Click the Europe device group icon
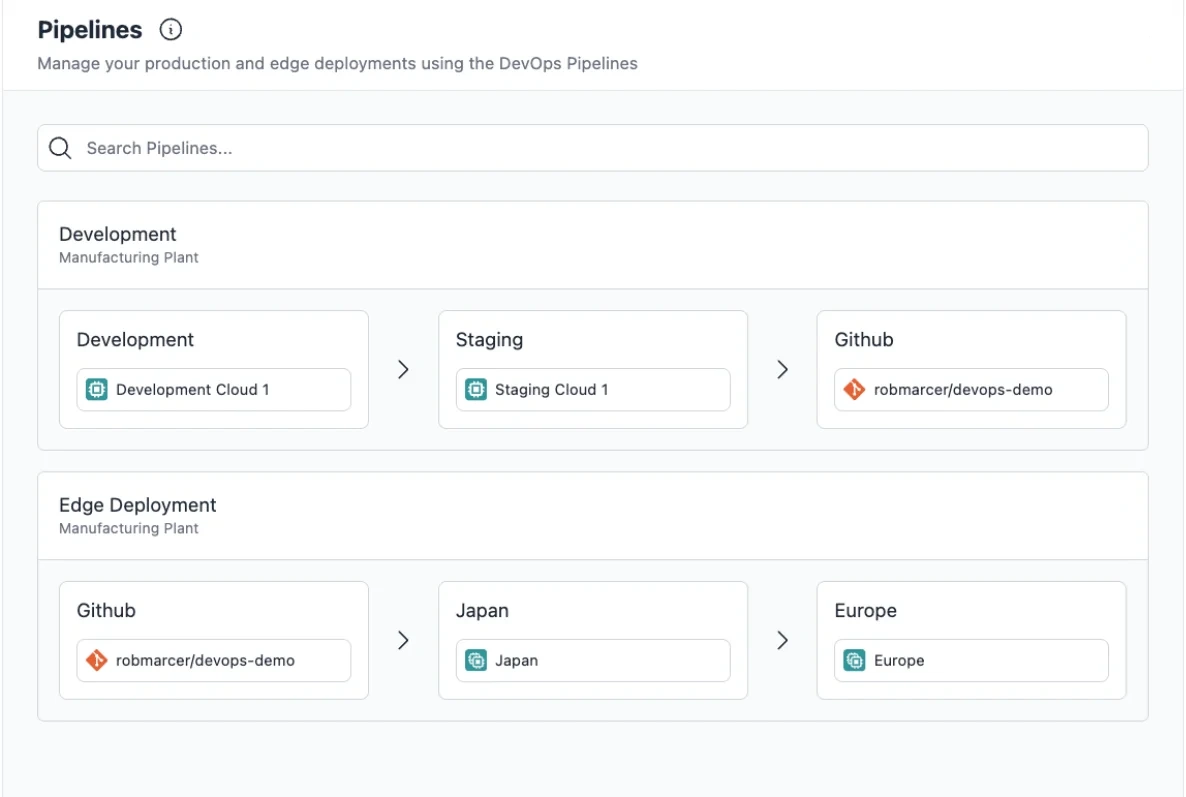The width and height of the screenshot is (1186, 797). 855,660
